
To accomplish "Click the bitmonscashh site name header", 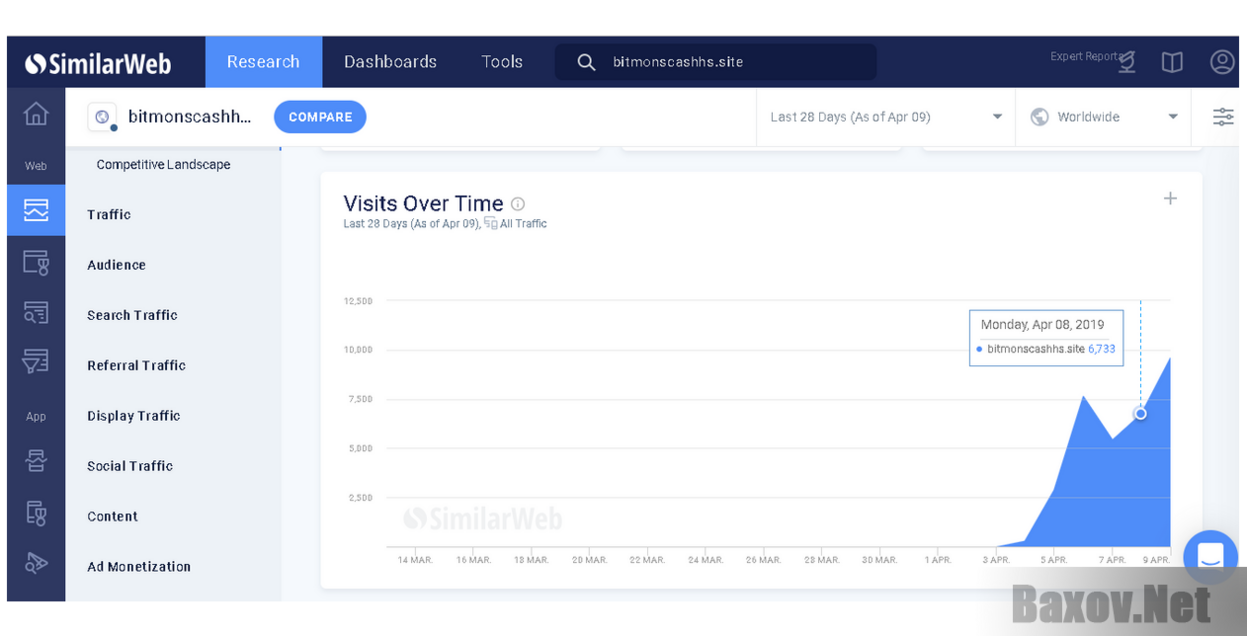I will tap(190, 117).
